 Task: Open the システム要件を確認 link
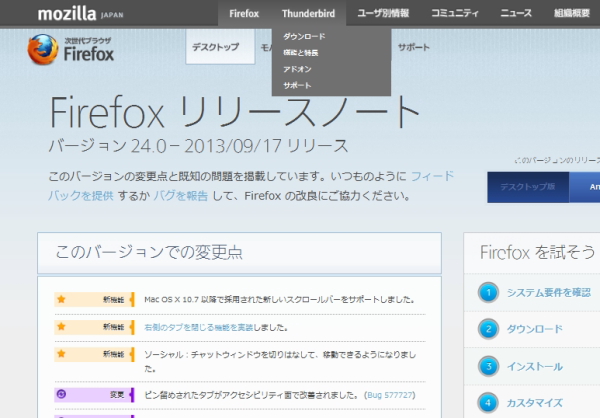click(548, 292)
